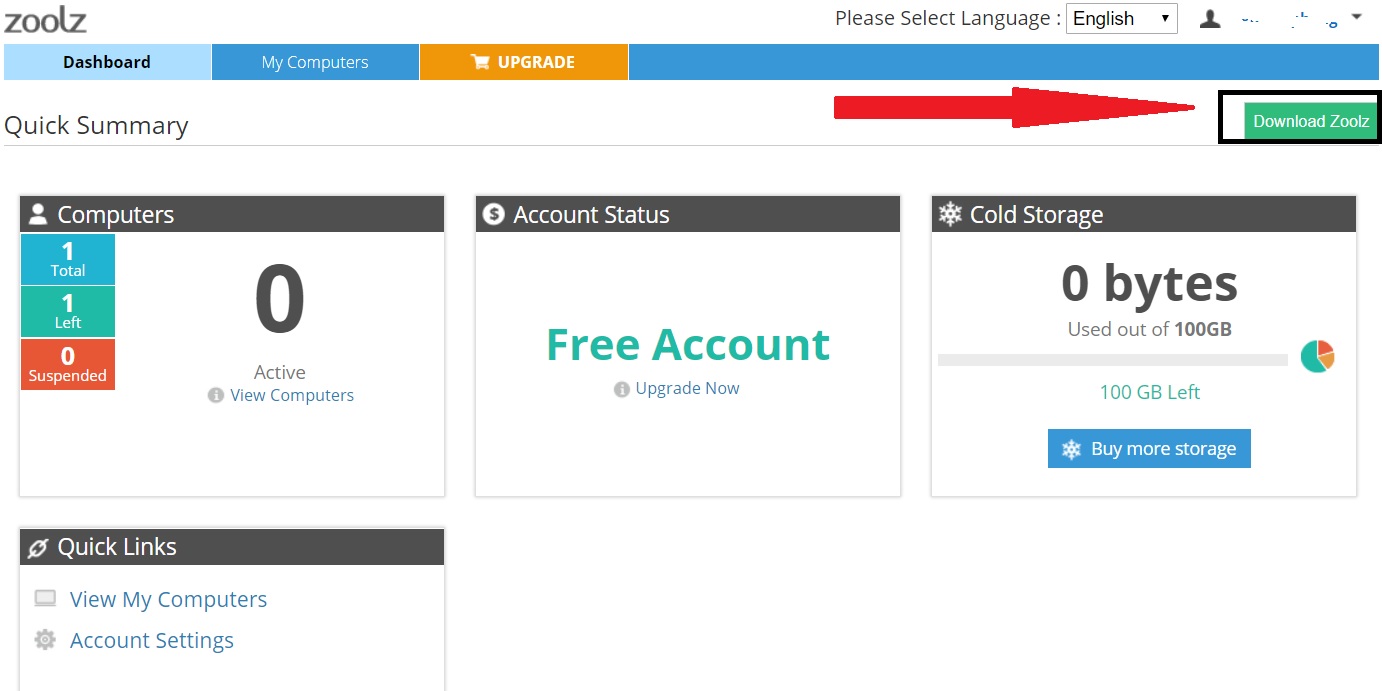Click the Download Zoolz button

pos(1310,121)
